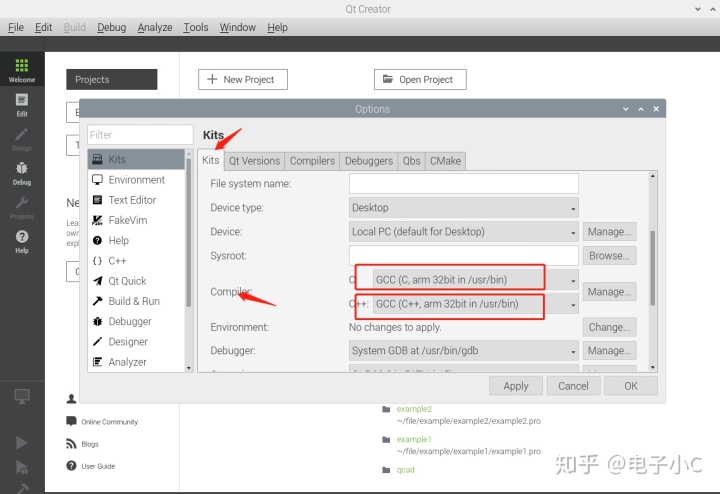Open the Tools menu
The image size is (720, 494).
coord(196,28)
